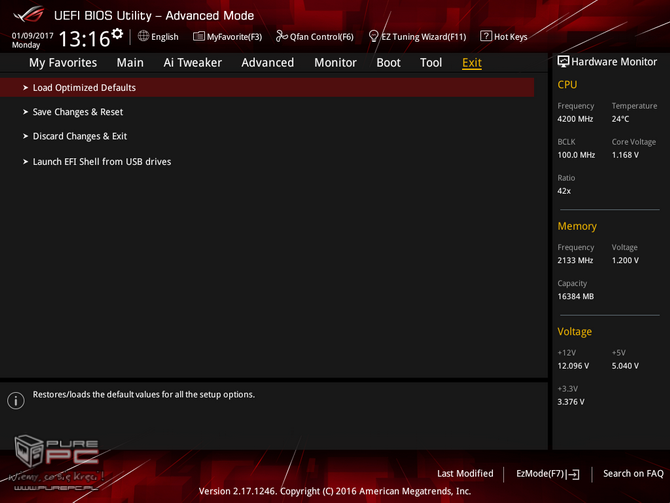Click memory capacity 16384 MB
This screenshot has width=670, height=503.
point(576,296)
